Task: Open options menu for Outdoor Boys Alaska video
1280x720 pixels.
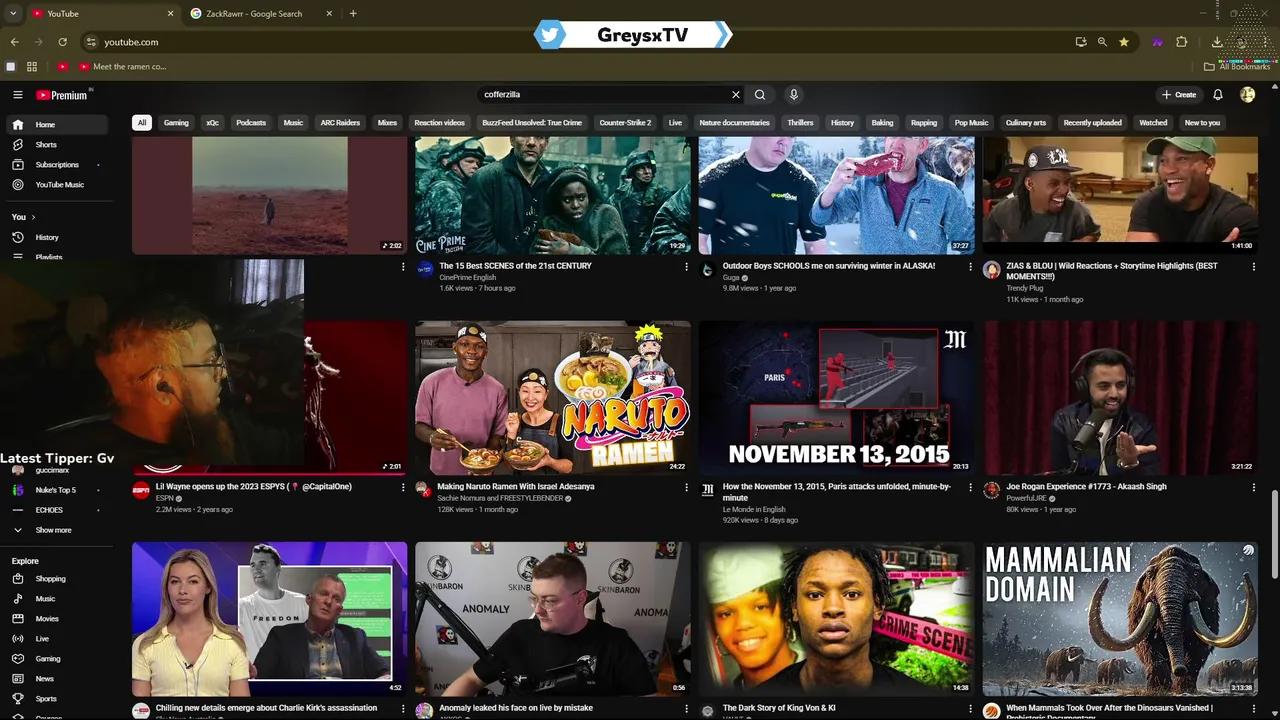Action: click(970, 267)
